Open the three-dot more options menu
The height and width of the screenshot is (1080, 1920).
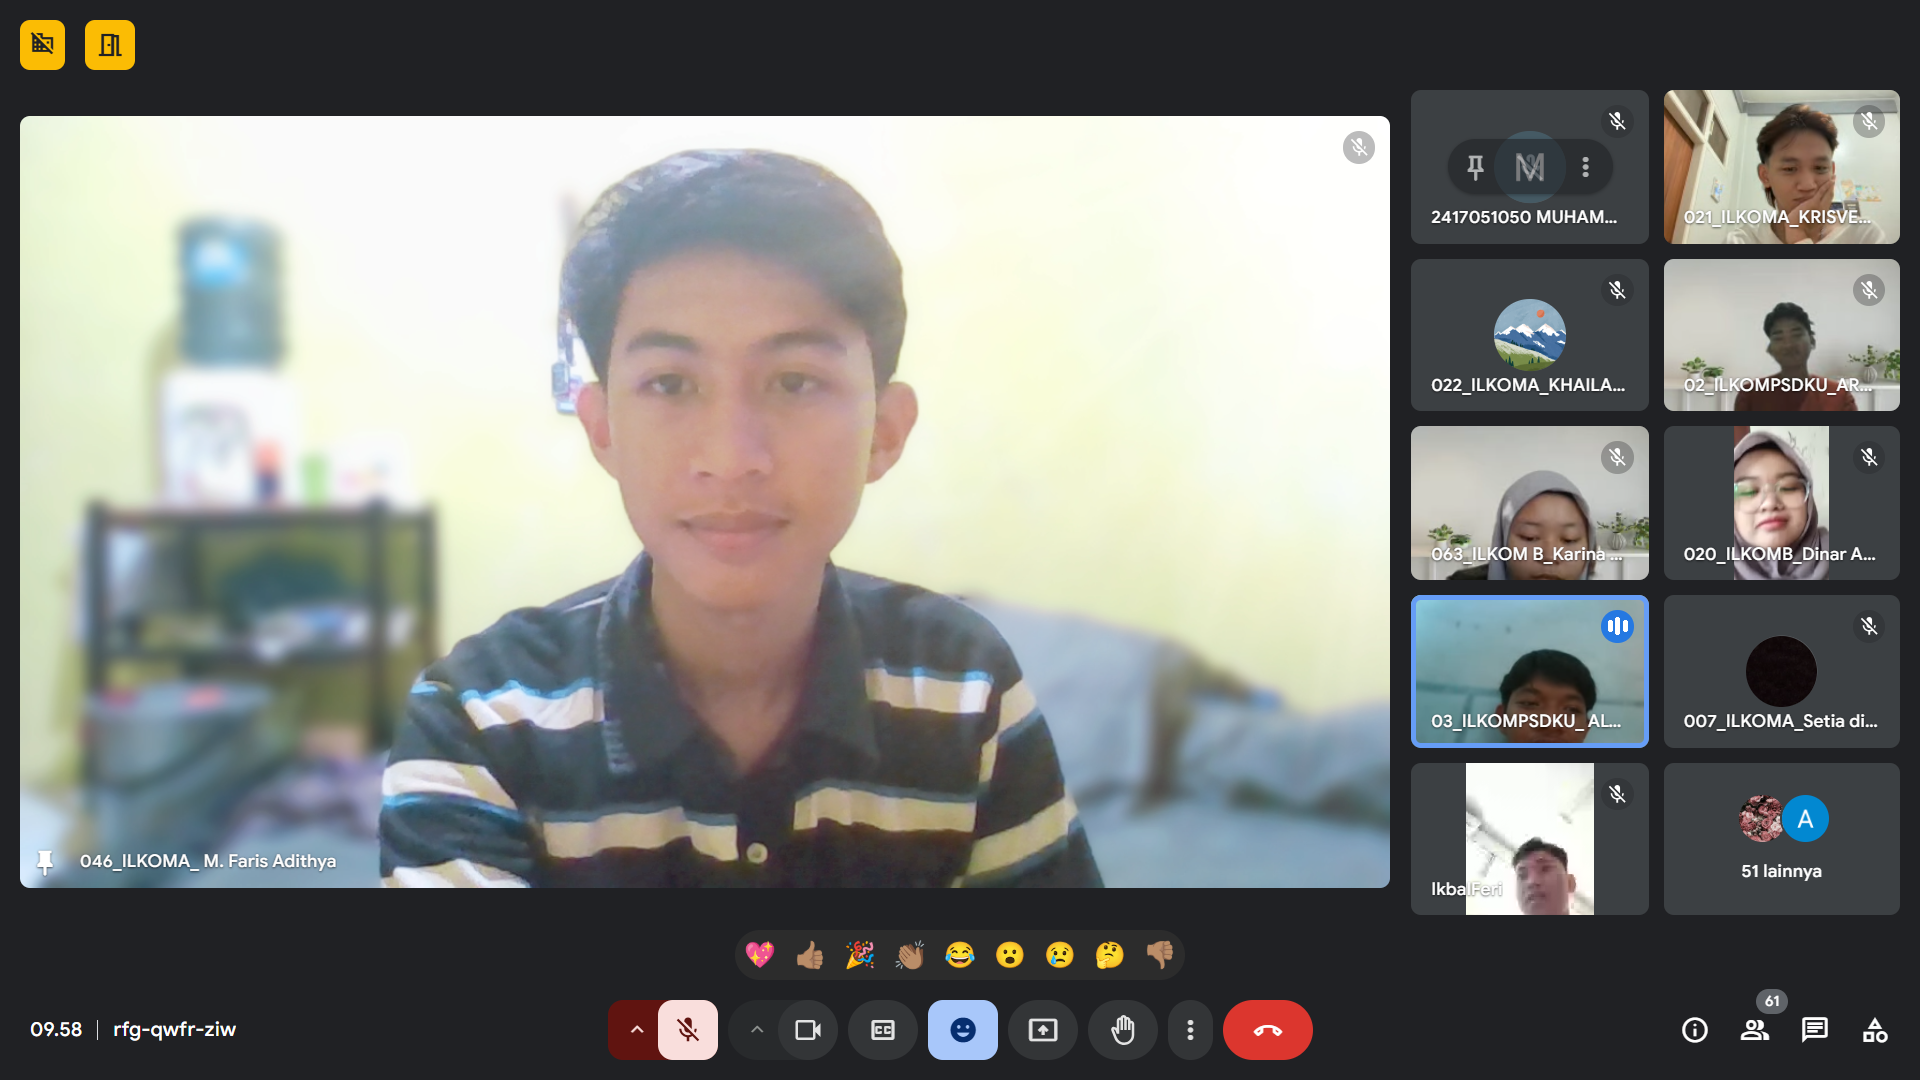click(1189, 1030)
